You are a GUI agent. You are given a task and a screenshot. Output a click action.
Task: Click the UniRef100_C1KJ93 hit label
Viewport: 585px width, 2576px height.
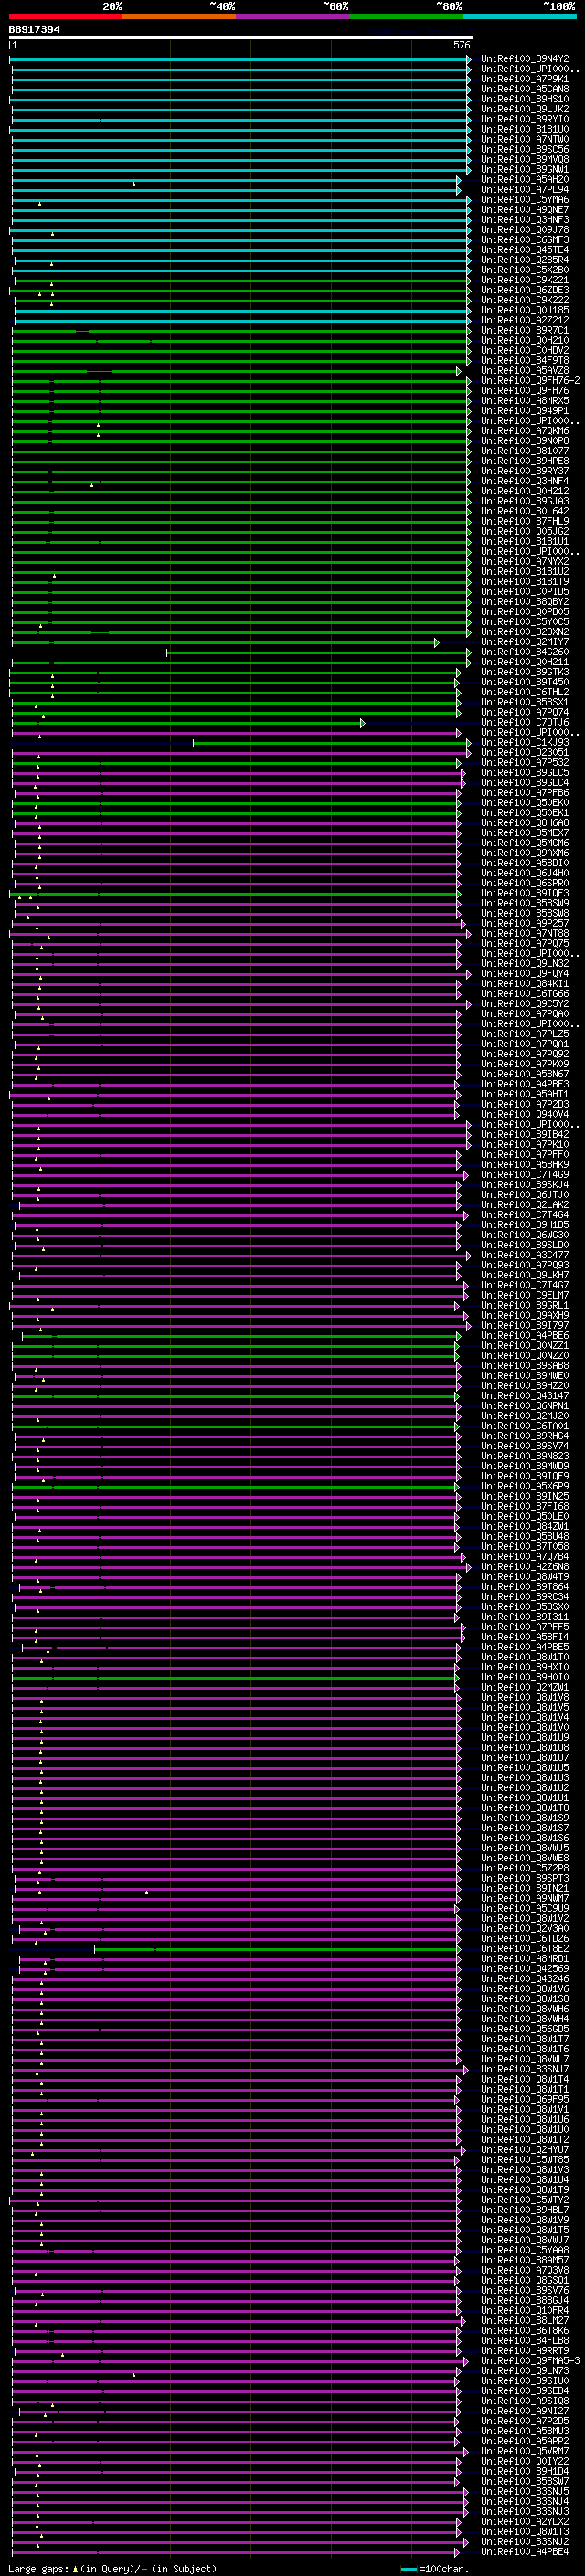(525, 743)
